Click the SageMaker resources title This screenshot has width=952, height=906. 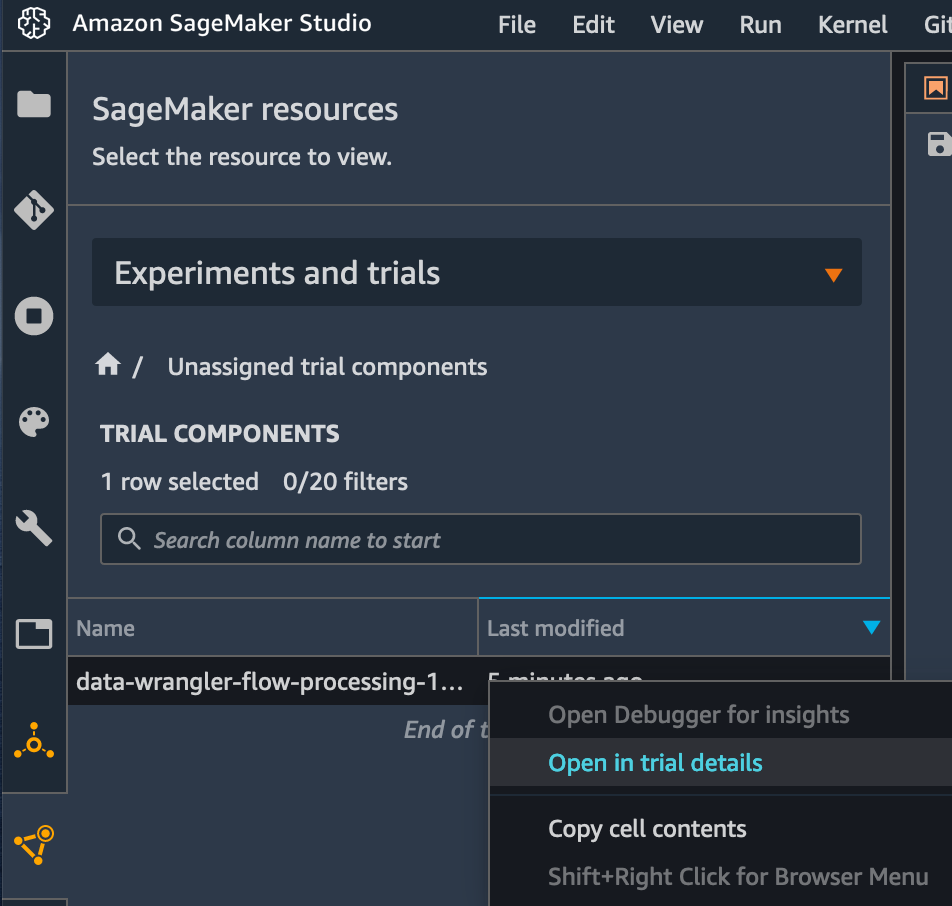pos(245,110)
